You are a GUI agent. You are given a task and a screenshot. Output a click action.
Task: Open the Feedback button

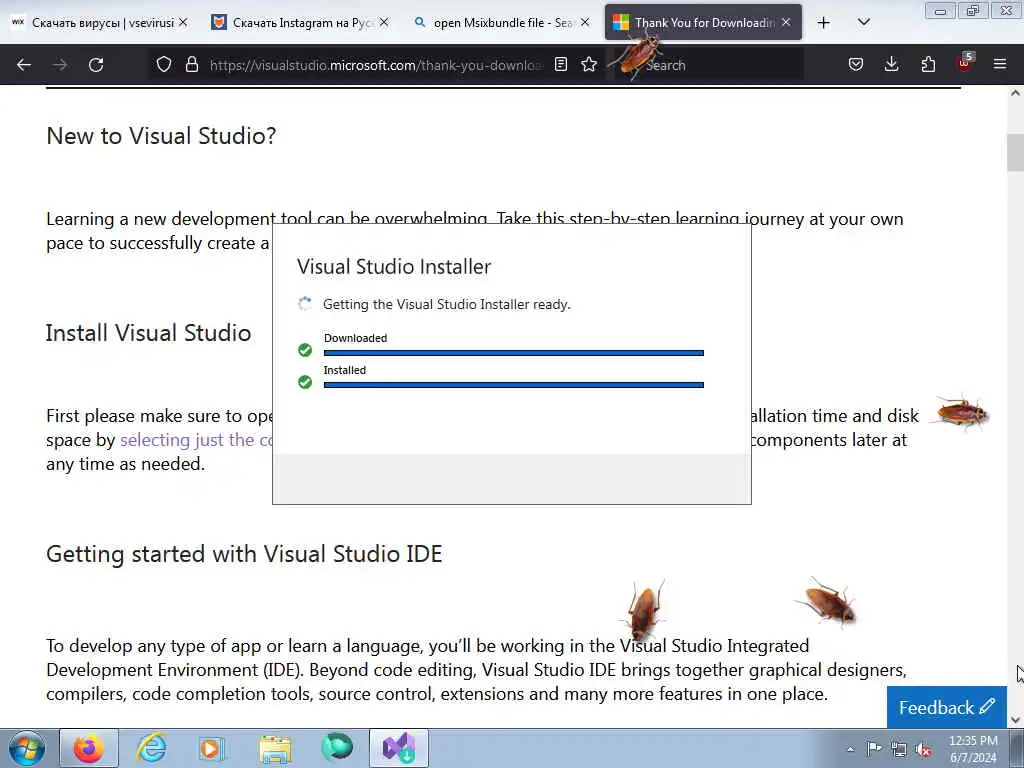click(946, 707)
